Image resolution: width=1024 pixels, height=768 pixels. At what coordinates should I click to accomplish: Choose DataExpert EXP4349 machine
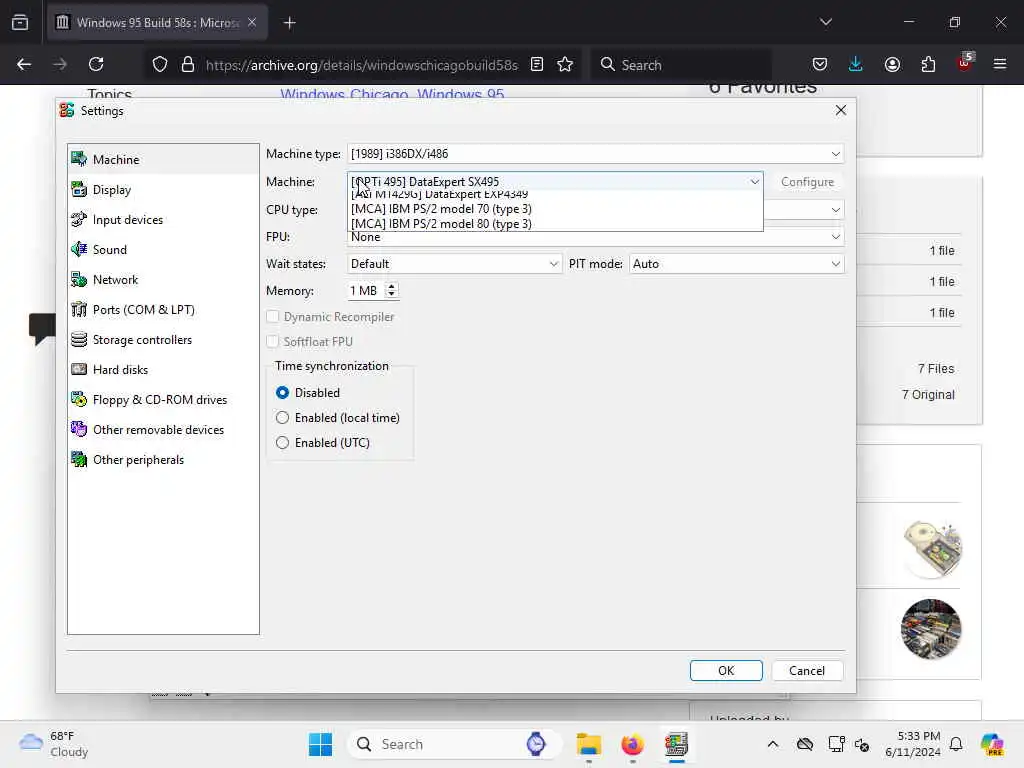tap(555, 195)
